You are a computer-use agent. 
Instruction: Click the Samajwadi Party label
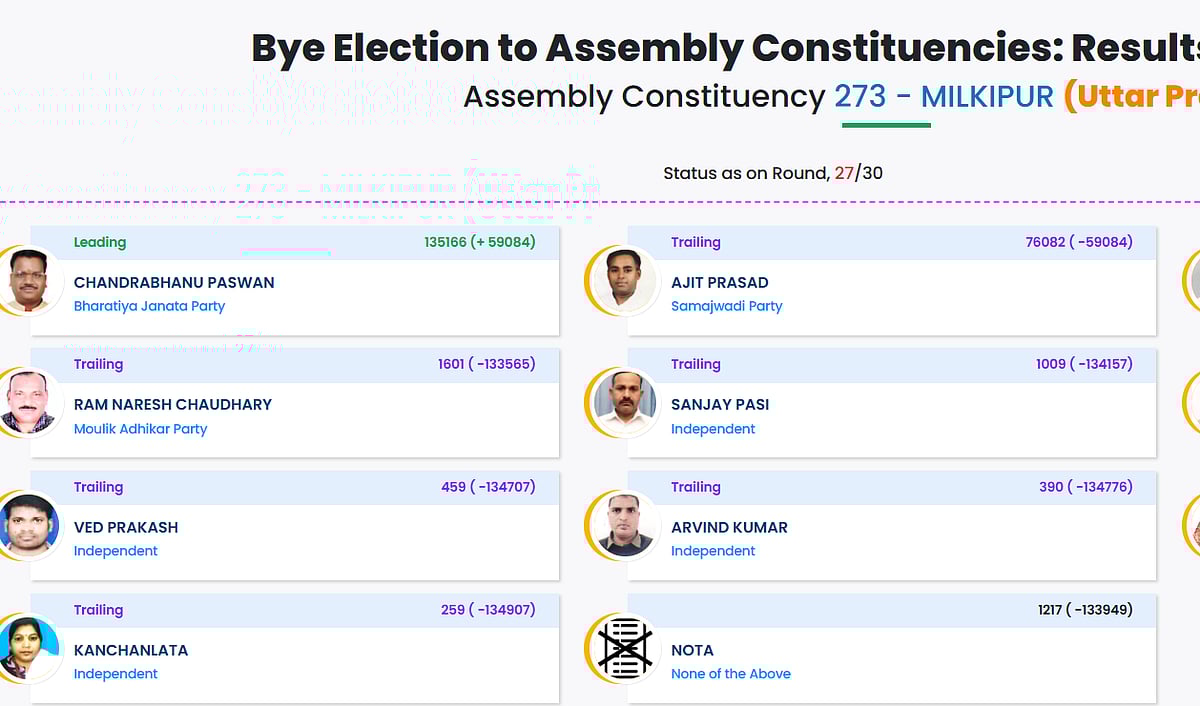click(726, 306)
